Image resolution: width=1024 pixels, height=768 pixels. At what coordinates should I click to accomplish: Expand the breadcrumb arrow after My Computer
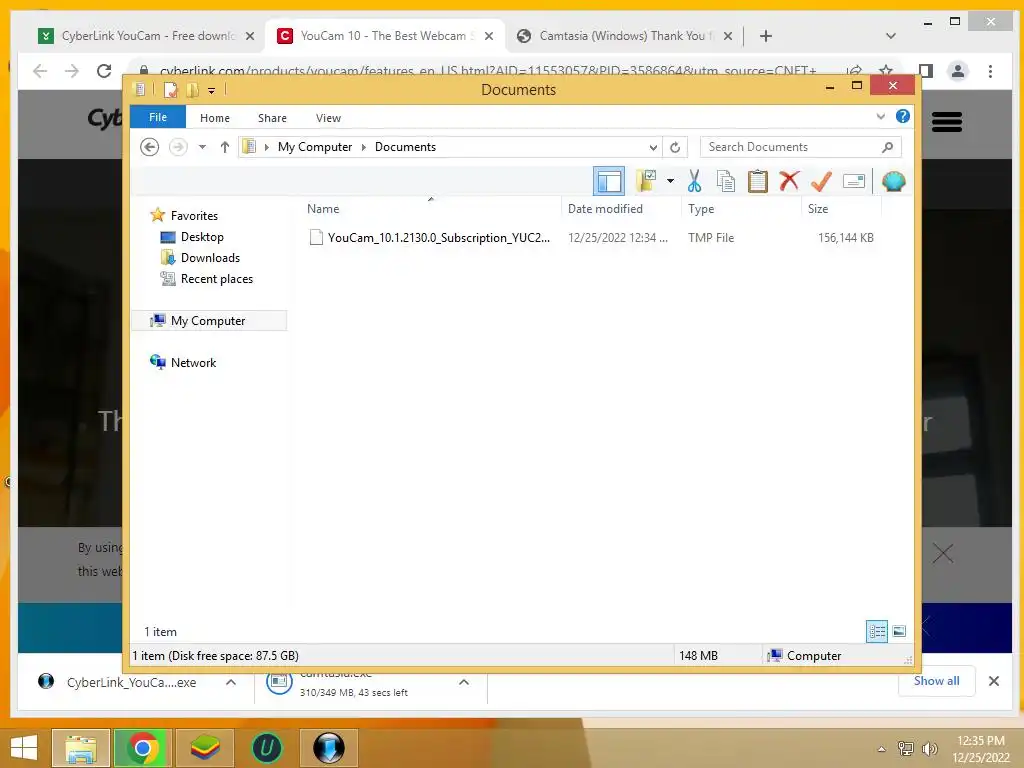(364, 147)
